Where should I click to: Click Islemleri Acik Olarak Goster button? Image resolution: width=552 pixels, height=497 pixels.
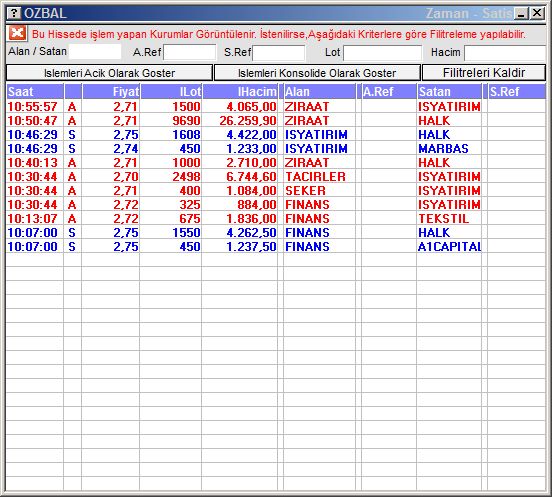tap(109, 73)
